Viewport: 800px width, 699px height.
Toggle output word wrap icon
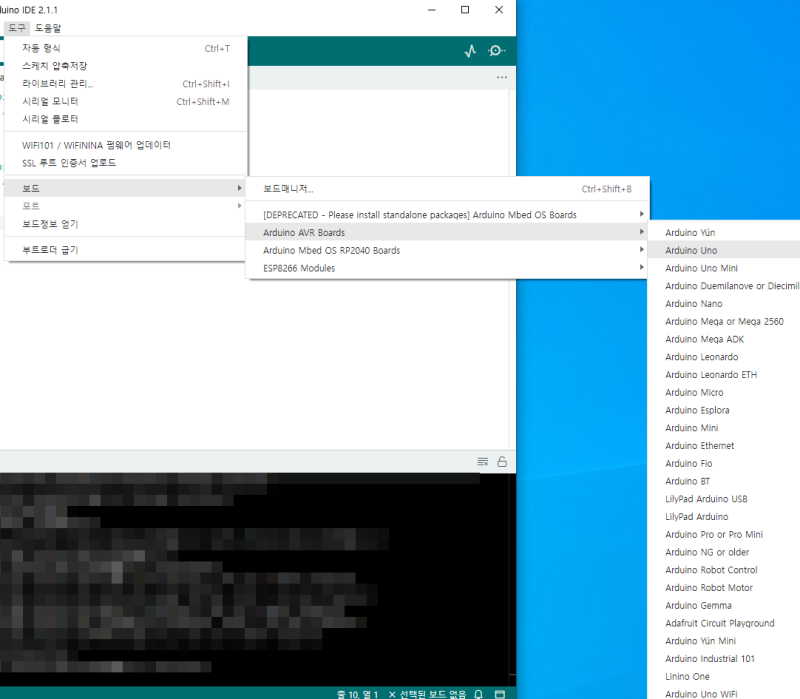pyautogui.click(x=483, y=462)
